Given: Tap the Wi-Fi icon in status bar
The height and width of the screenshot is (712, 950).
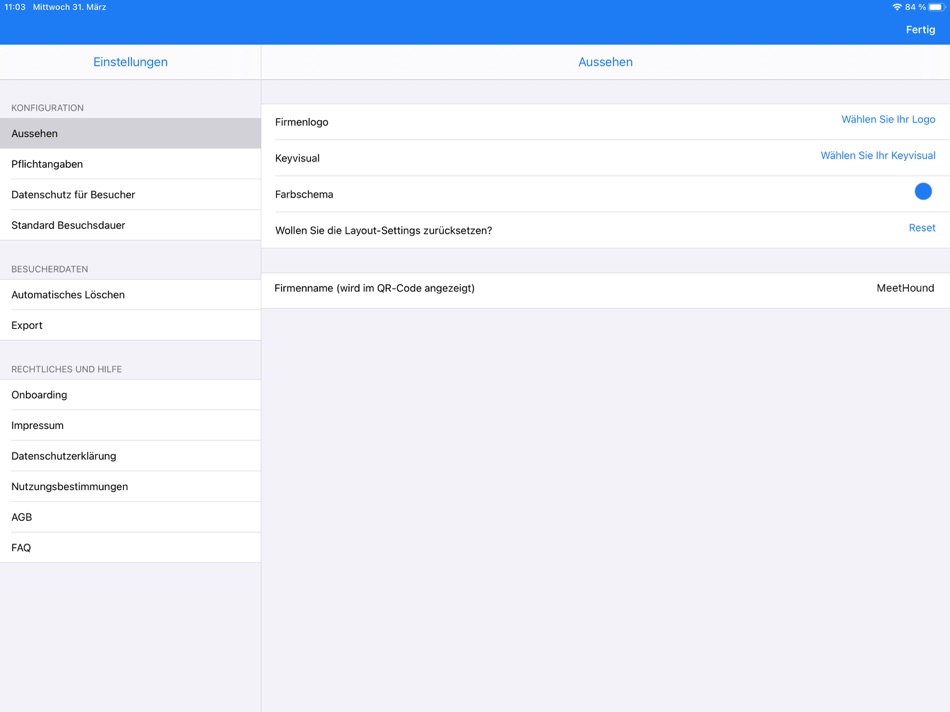Looking at the screenshot, I should [898, 6].
